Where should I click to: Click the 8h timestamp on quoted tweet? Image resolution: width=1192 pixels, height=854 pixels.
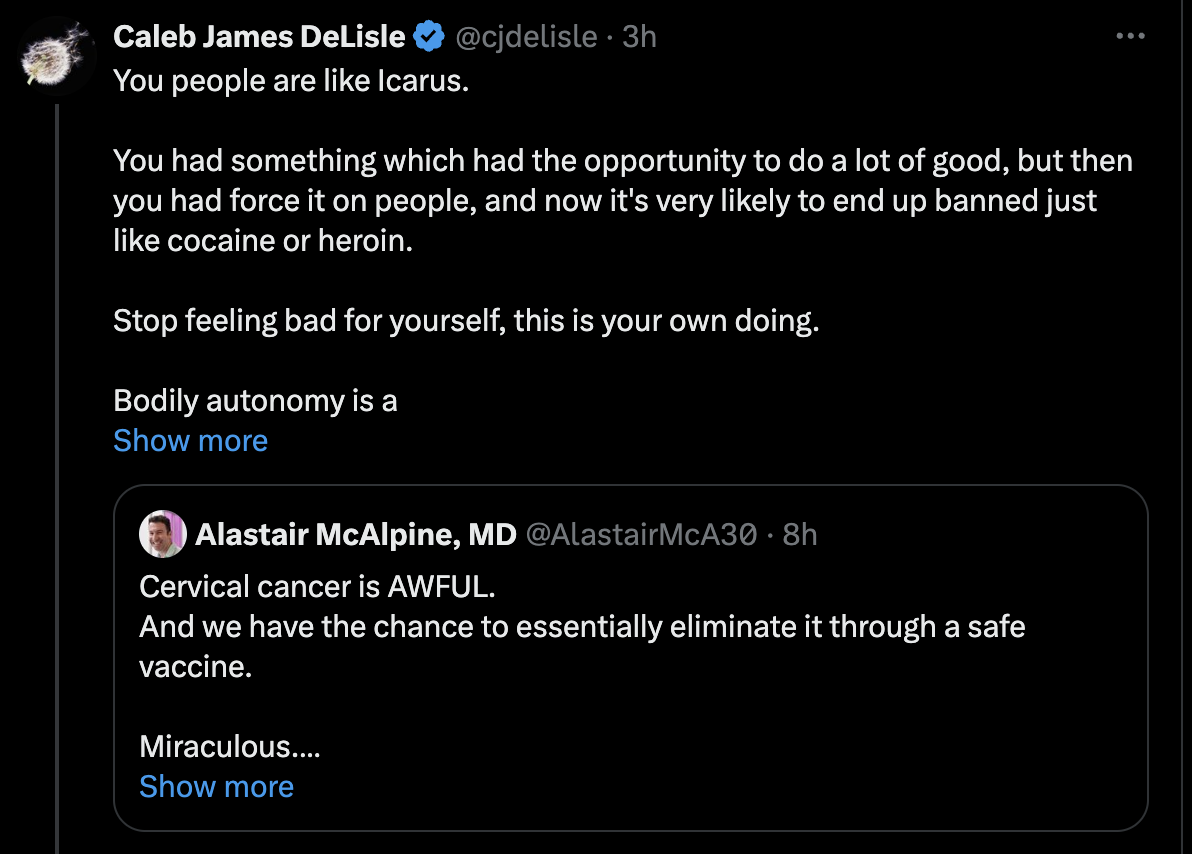click(x=799, y=535)
